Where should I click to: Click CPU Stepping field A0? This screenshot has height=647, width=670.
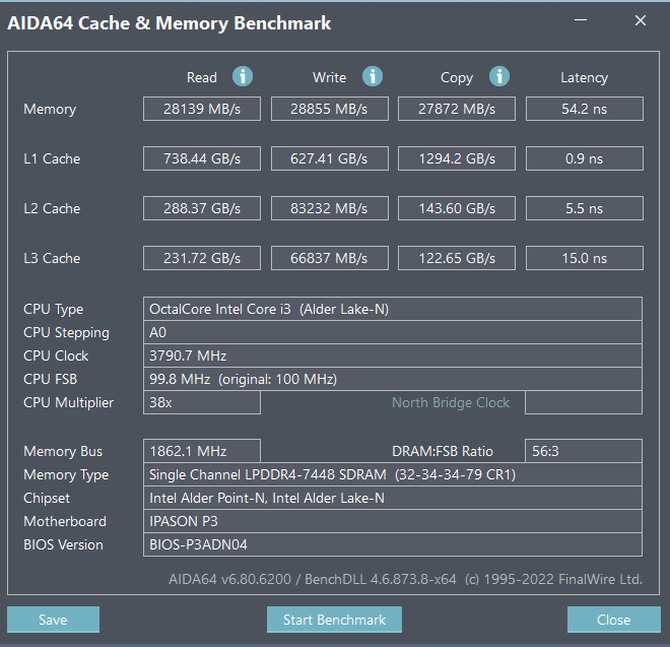click(x=392, y=332)
